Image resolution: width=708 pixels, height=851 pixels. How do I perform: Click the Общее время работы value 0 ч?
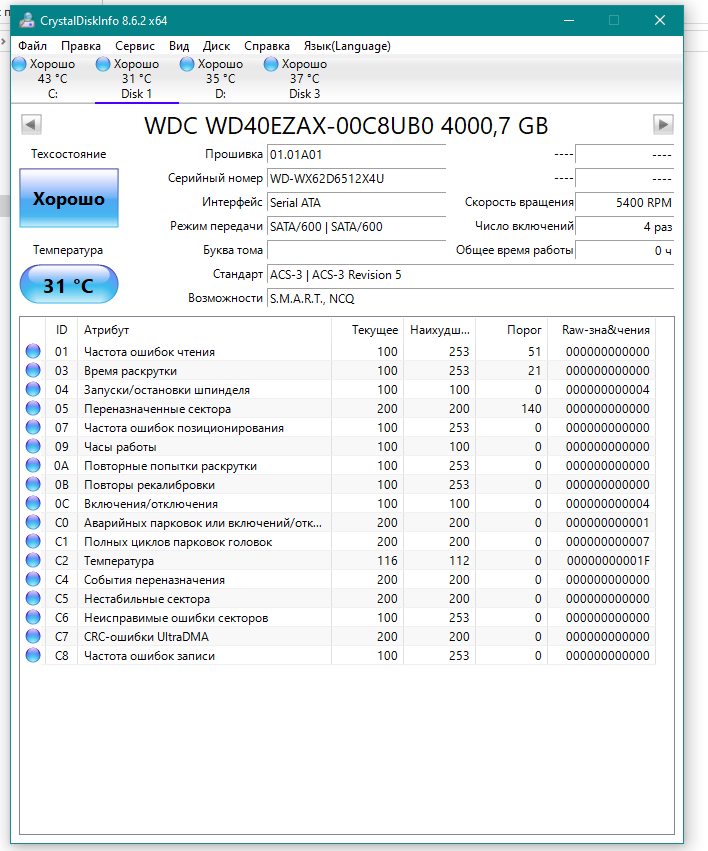[x=624, y=250]
